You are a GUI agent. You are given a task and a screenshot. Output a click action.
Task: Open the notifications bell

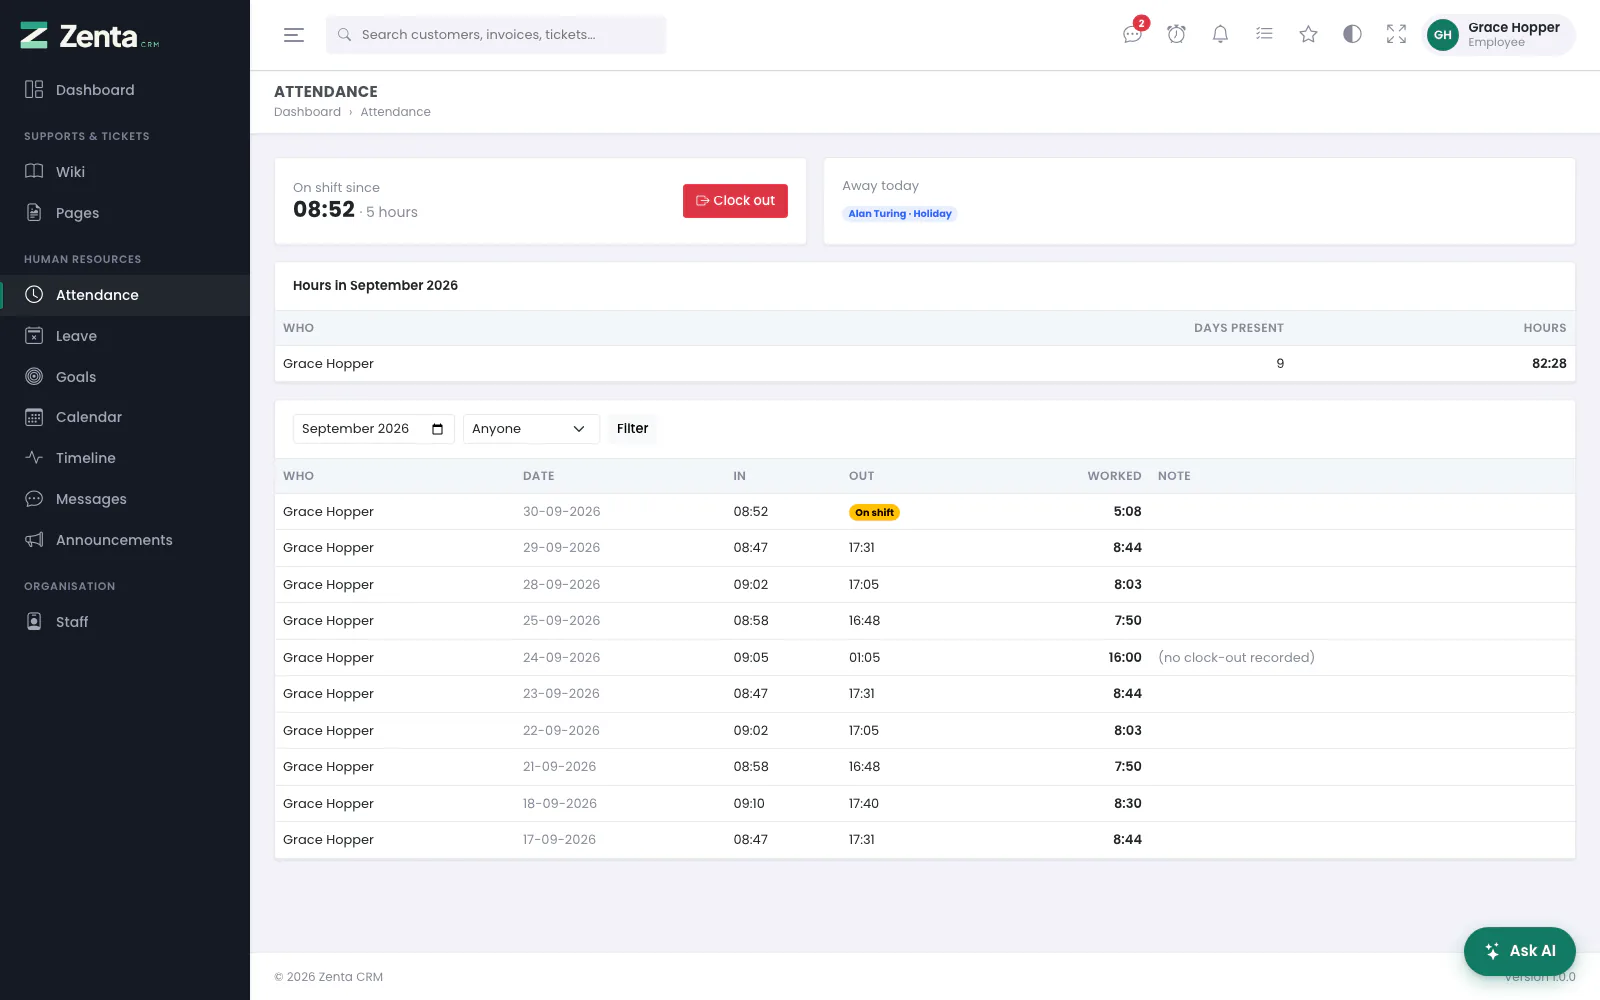[x=1220, y=34]
